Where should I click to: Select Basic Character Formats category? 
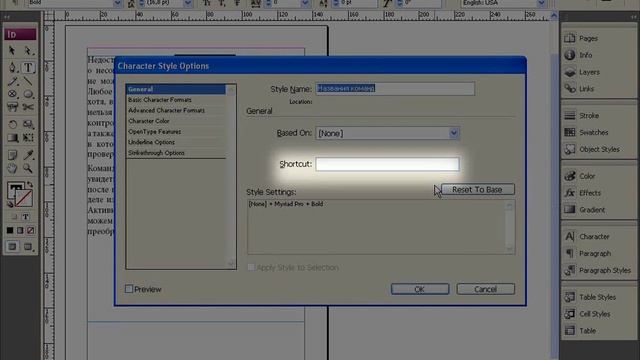click(176, 100)
